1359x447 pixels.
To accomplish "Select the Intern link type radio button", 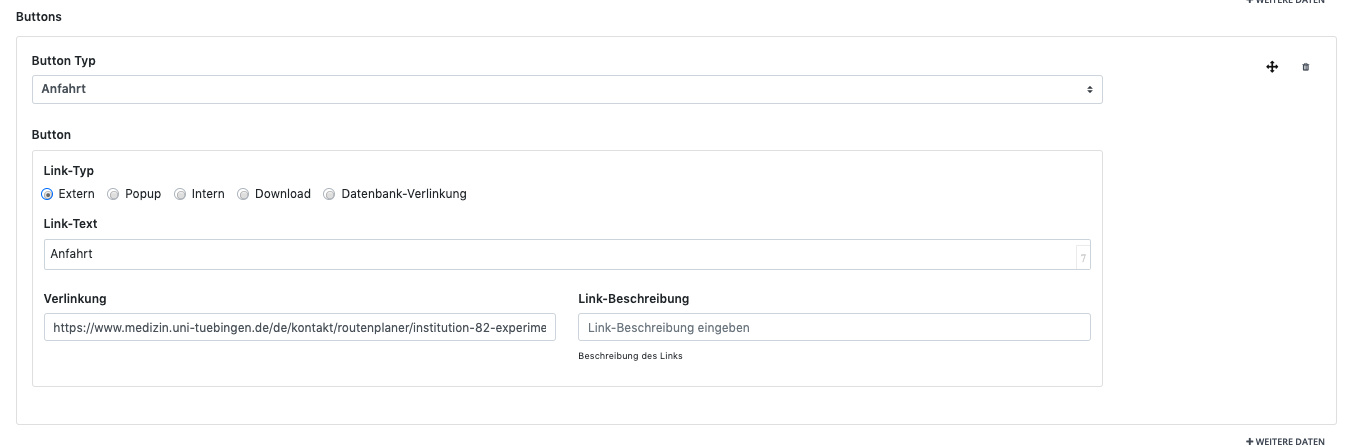I will coord(180,194).
